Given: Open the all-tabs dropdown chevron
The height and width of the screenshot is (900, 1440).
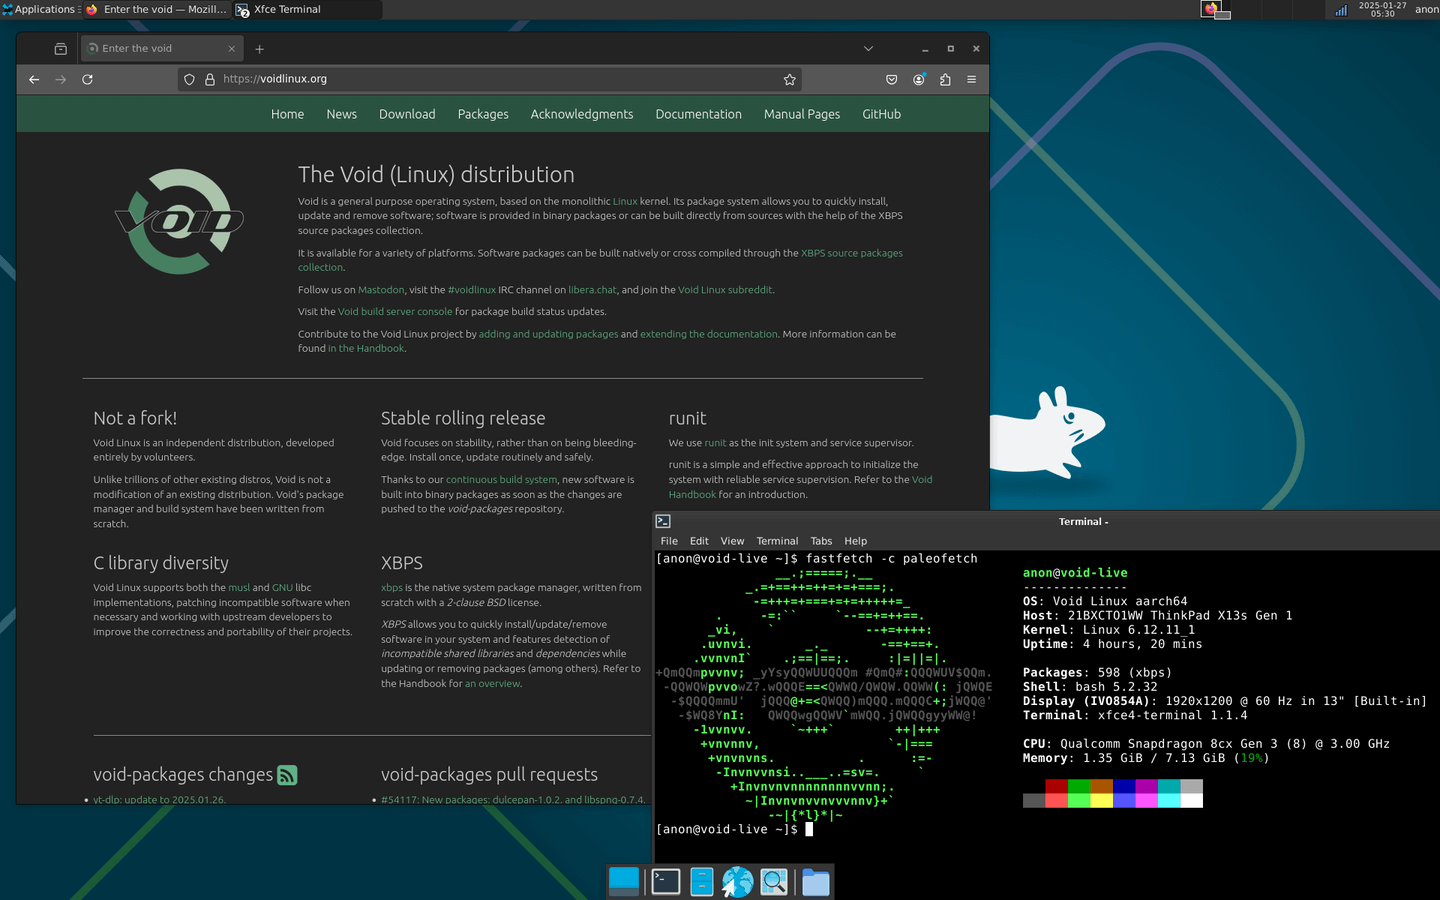Looking at the screenshot, I should [868, 48].
